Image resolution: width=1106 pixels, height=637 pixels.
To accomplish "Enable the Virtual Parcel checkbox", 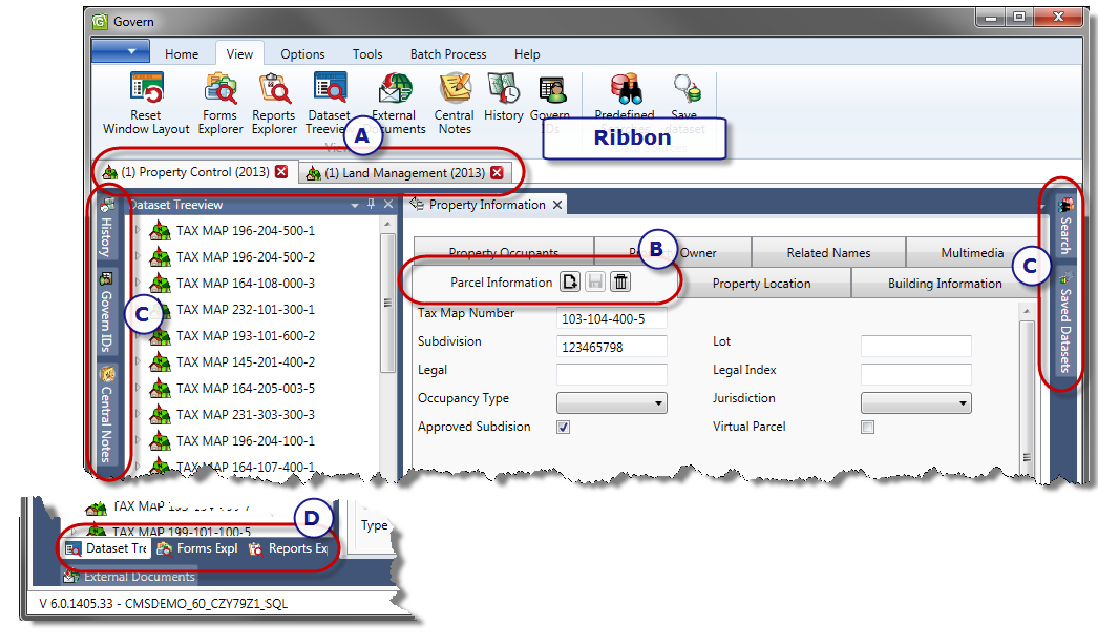I will (868, 427).
